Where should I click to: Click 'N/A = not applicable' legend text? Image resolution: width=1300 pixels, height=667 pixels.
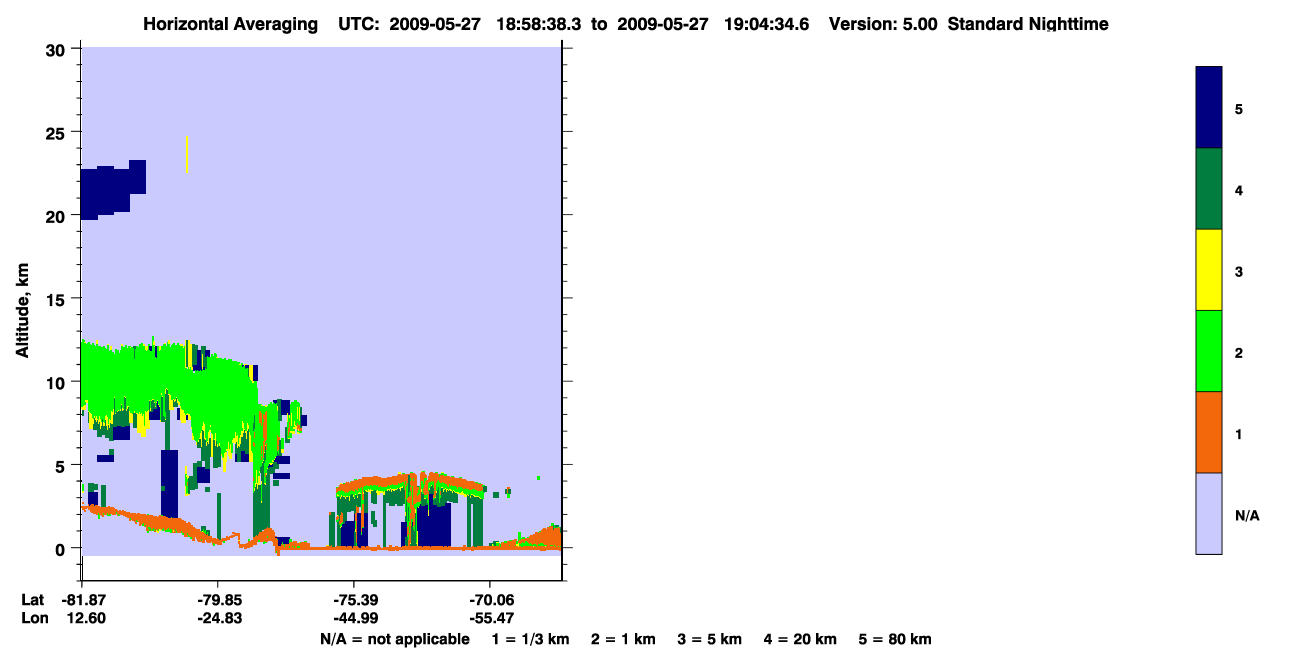[394, 639]
